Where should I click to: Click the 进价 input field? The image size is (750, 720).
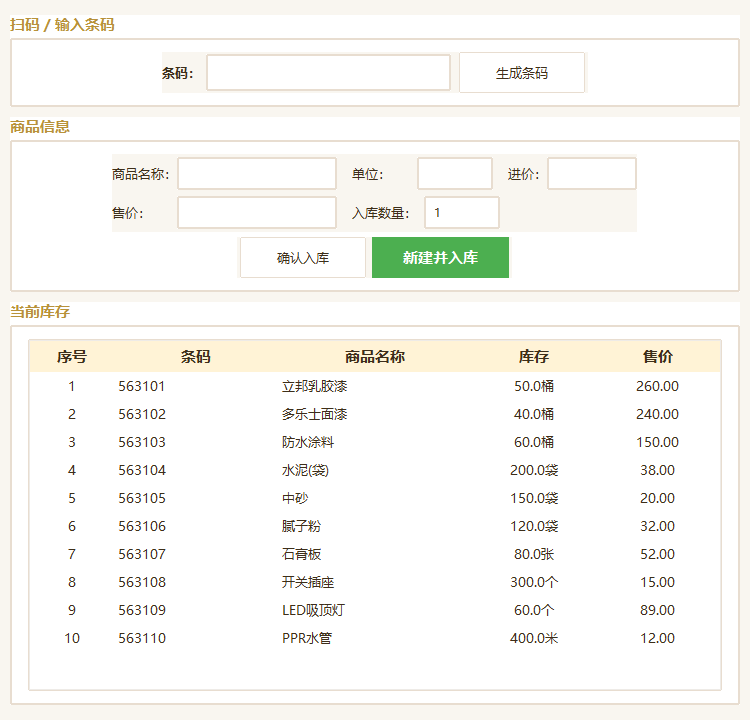[592, 174]
